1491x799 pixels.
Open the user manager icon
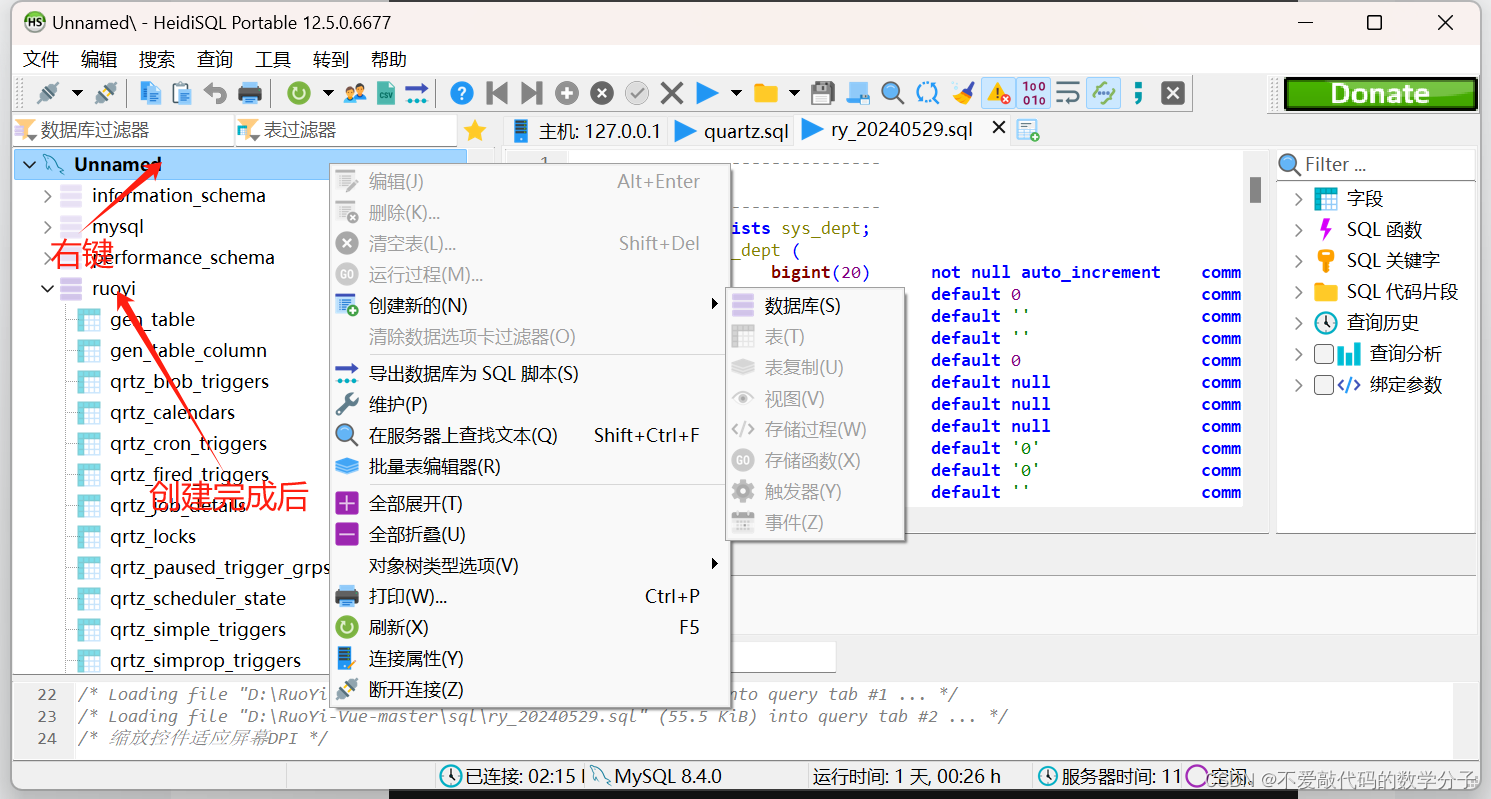point(355,93)
